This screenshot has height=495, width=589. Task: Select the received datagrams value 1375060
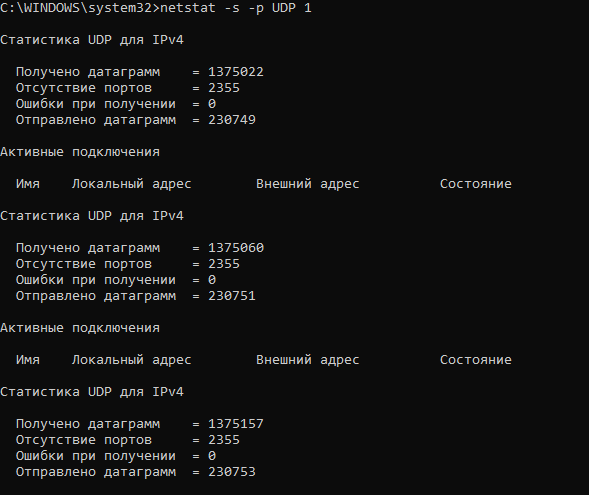[236, 248]
